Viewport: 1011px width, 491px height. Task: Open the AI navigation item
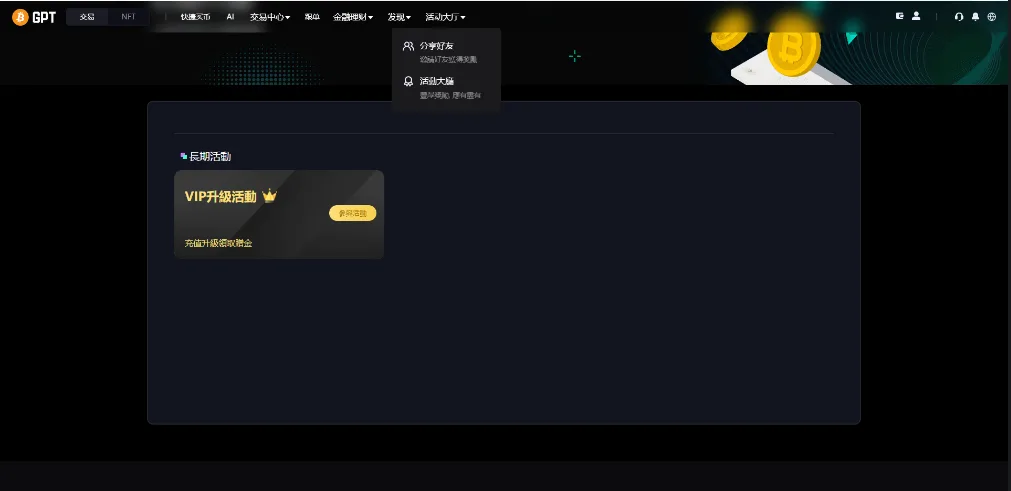click(230, 17)
